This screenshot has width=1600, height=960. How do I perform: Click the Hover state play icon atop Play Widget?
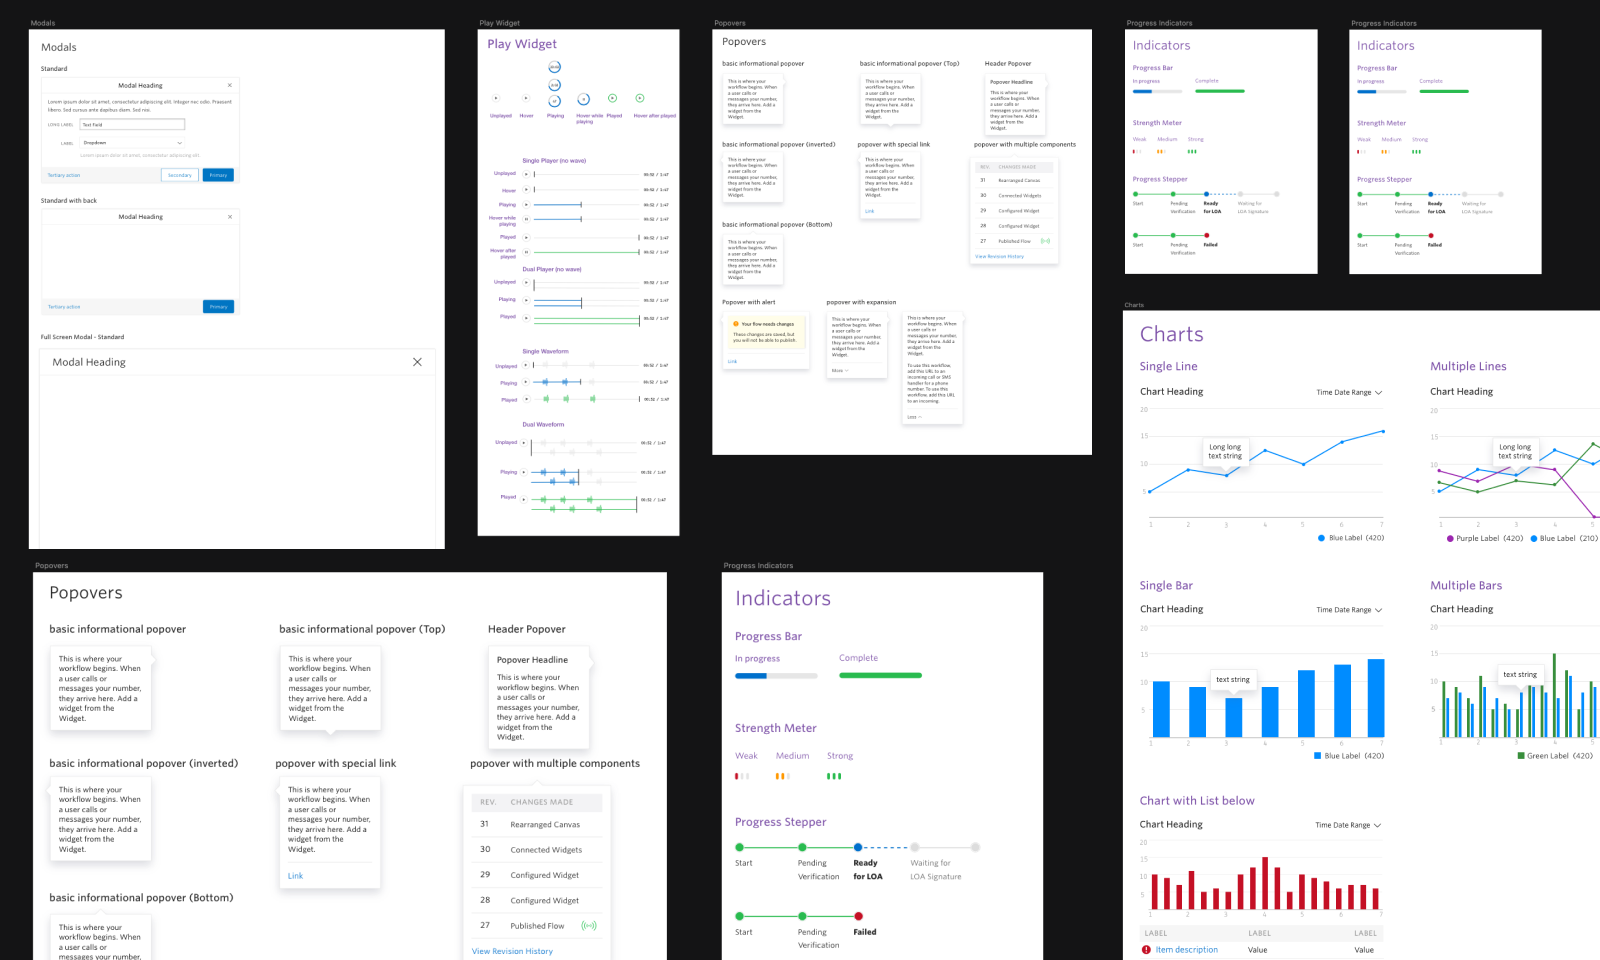click(526, 98)
